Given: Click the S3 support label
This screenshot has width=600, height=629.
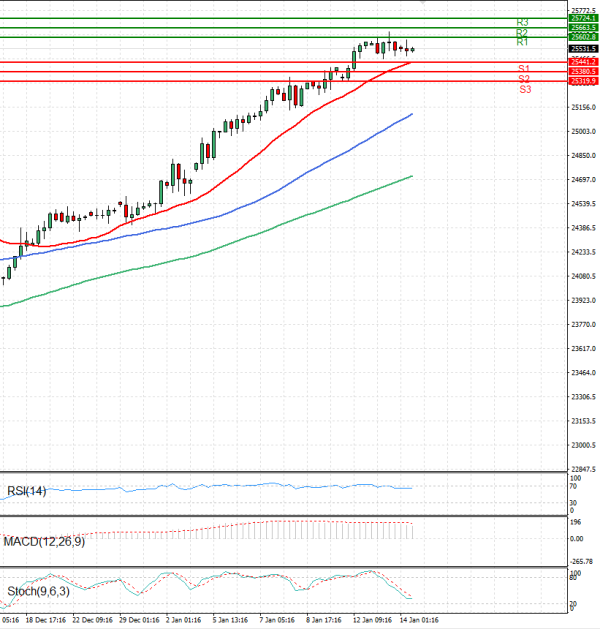Looking at the screenshot, I should (524, 90).
